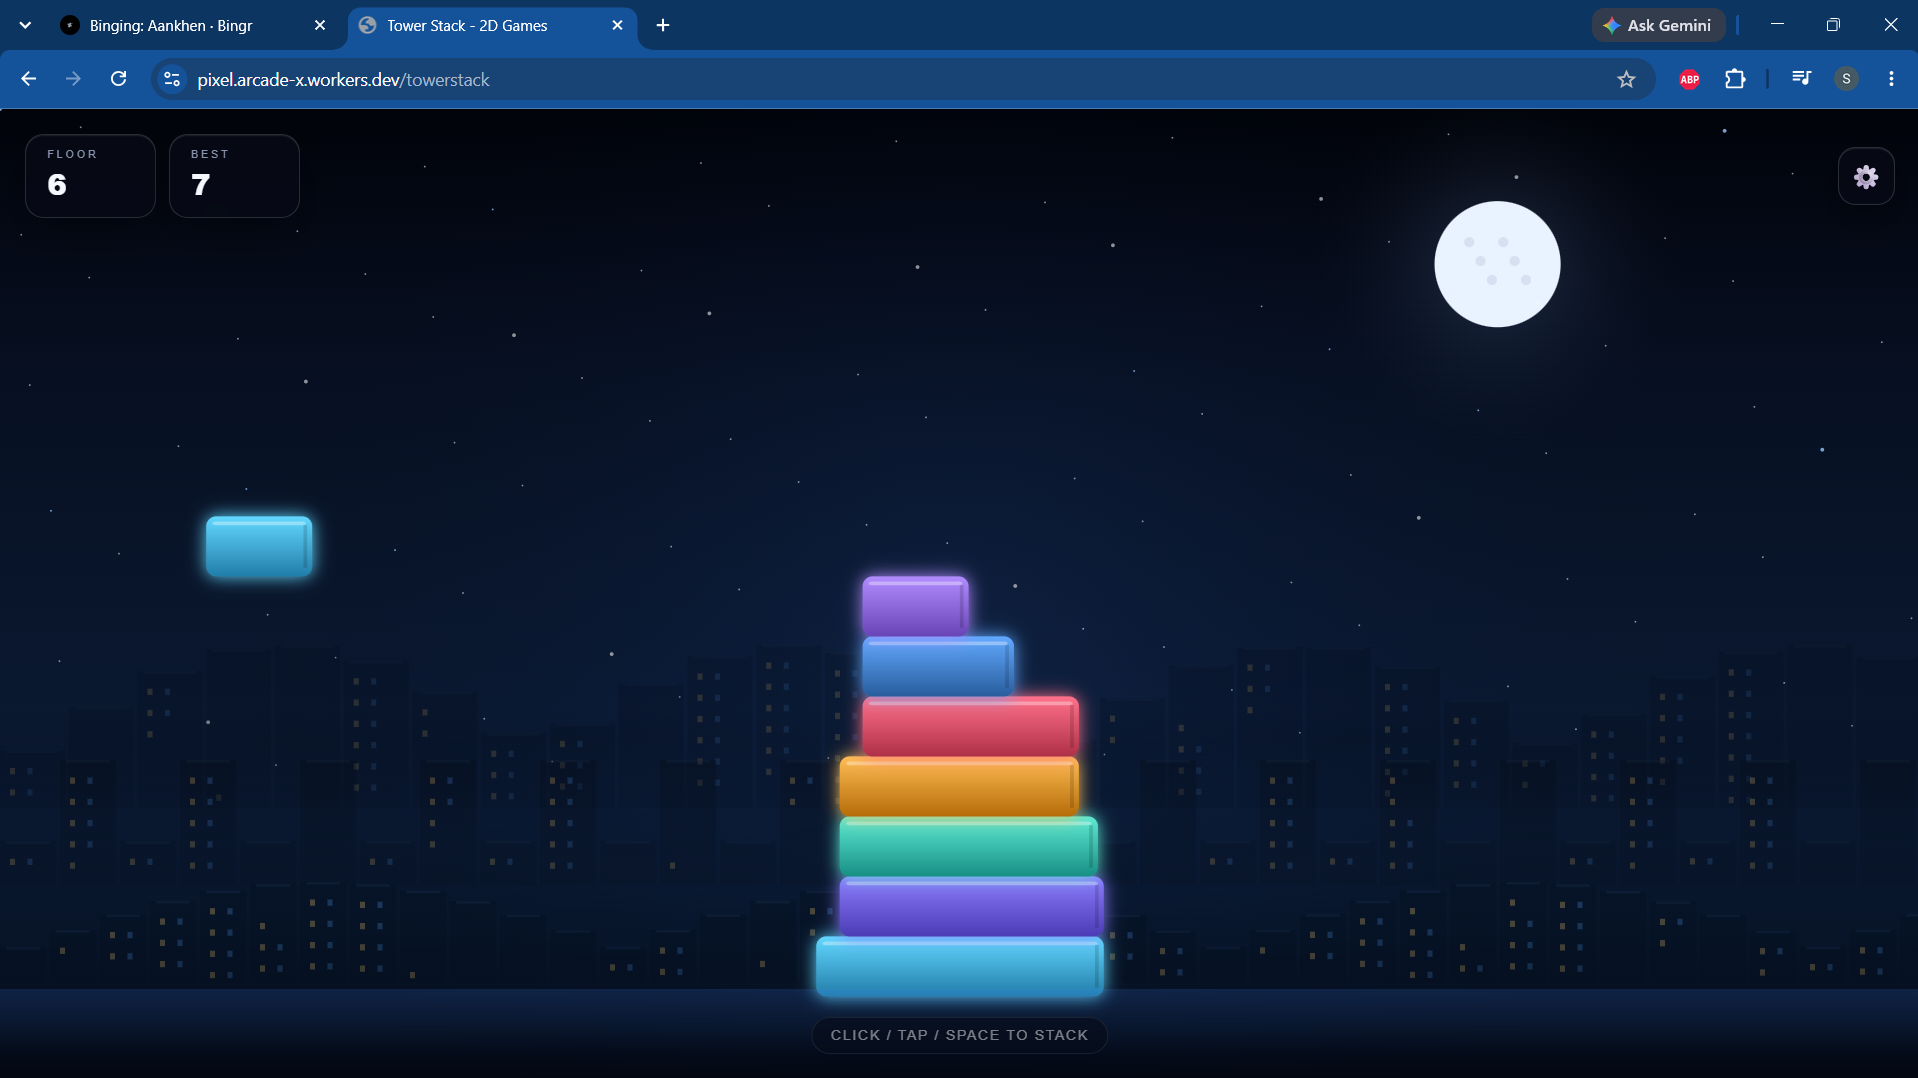Close the Binging: Aankhen tab
This screenshot has height=1078, width=1918.
tap(320, 25)
